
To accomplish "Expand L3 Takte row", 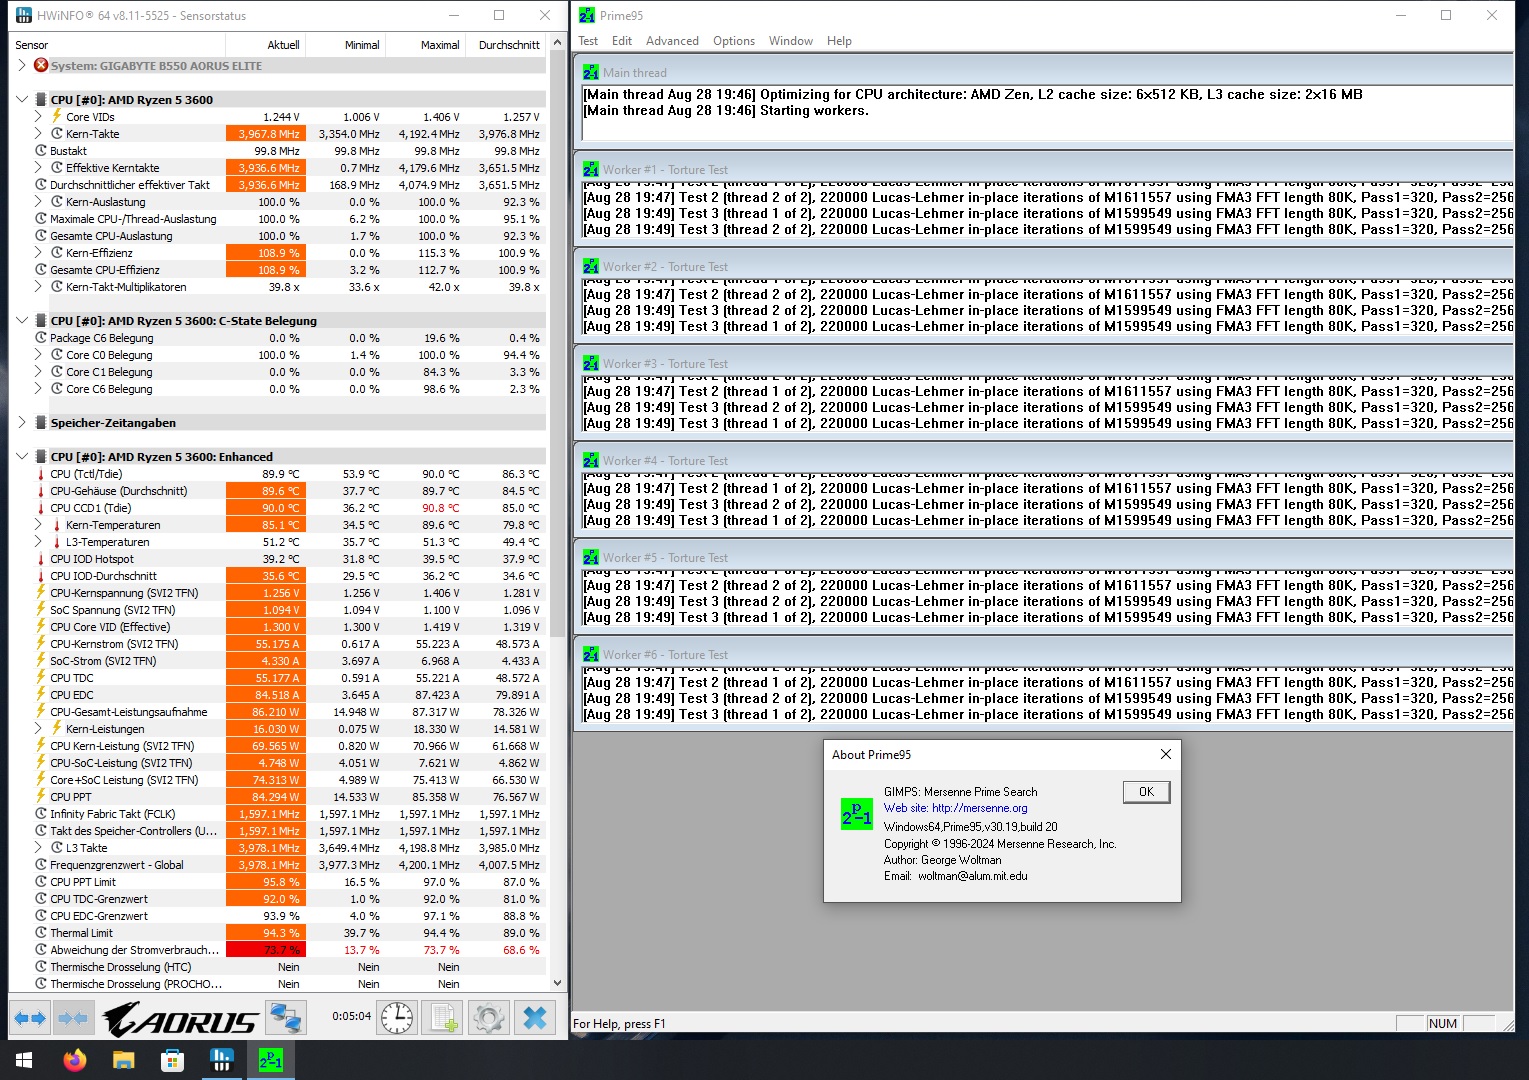I will [x=39, y=847].
